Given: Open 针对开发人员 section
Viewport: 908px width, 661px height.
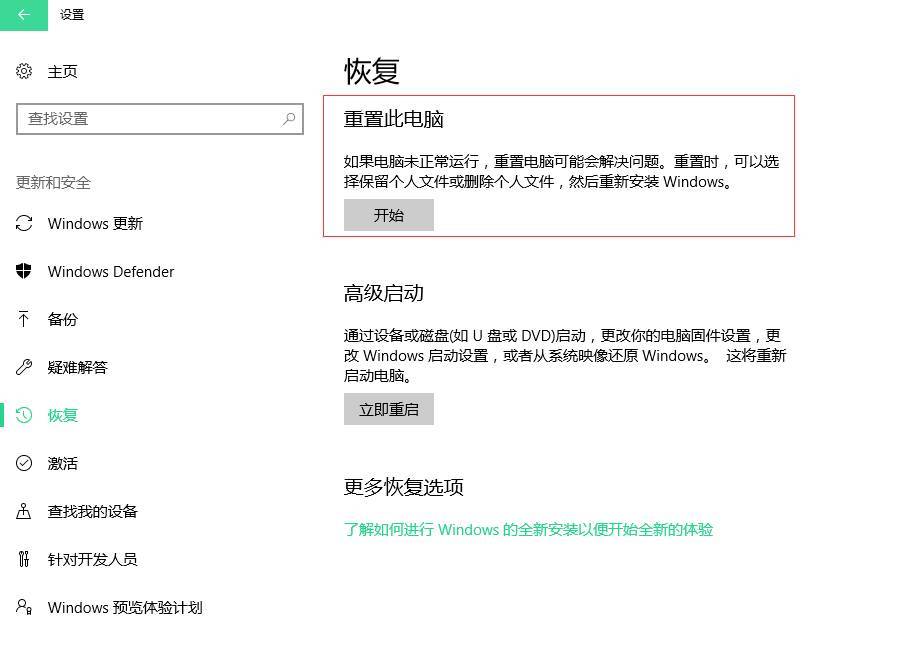Looking at the screenshot, I should click(x=93, y=559).
